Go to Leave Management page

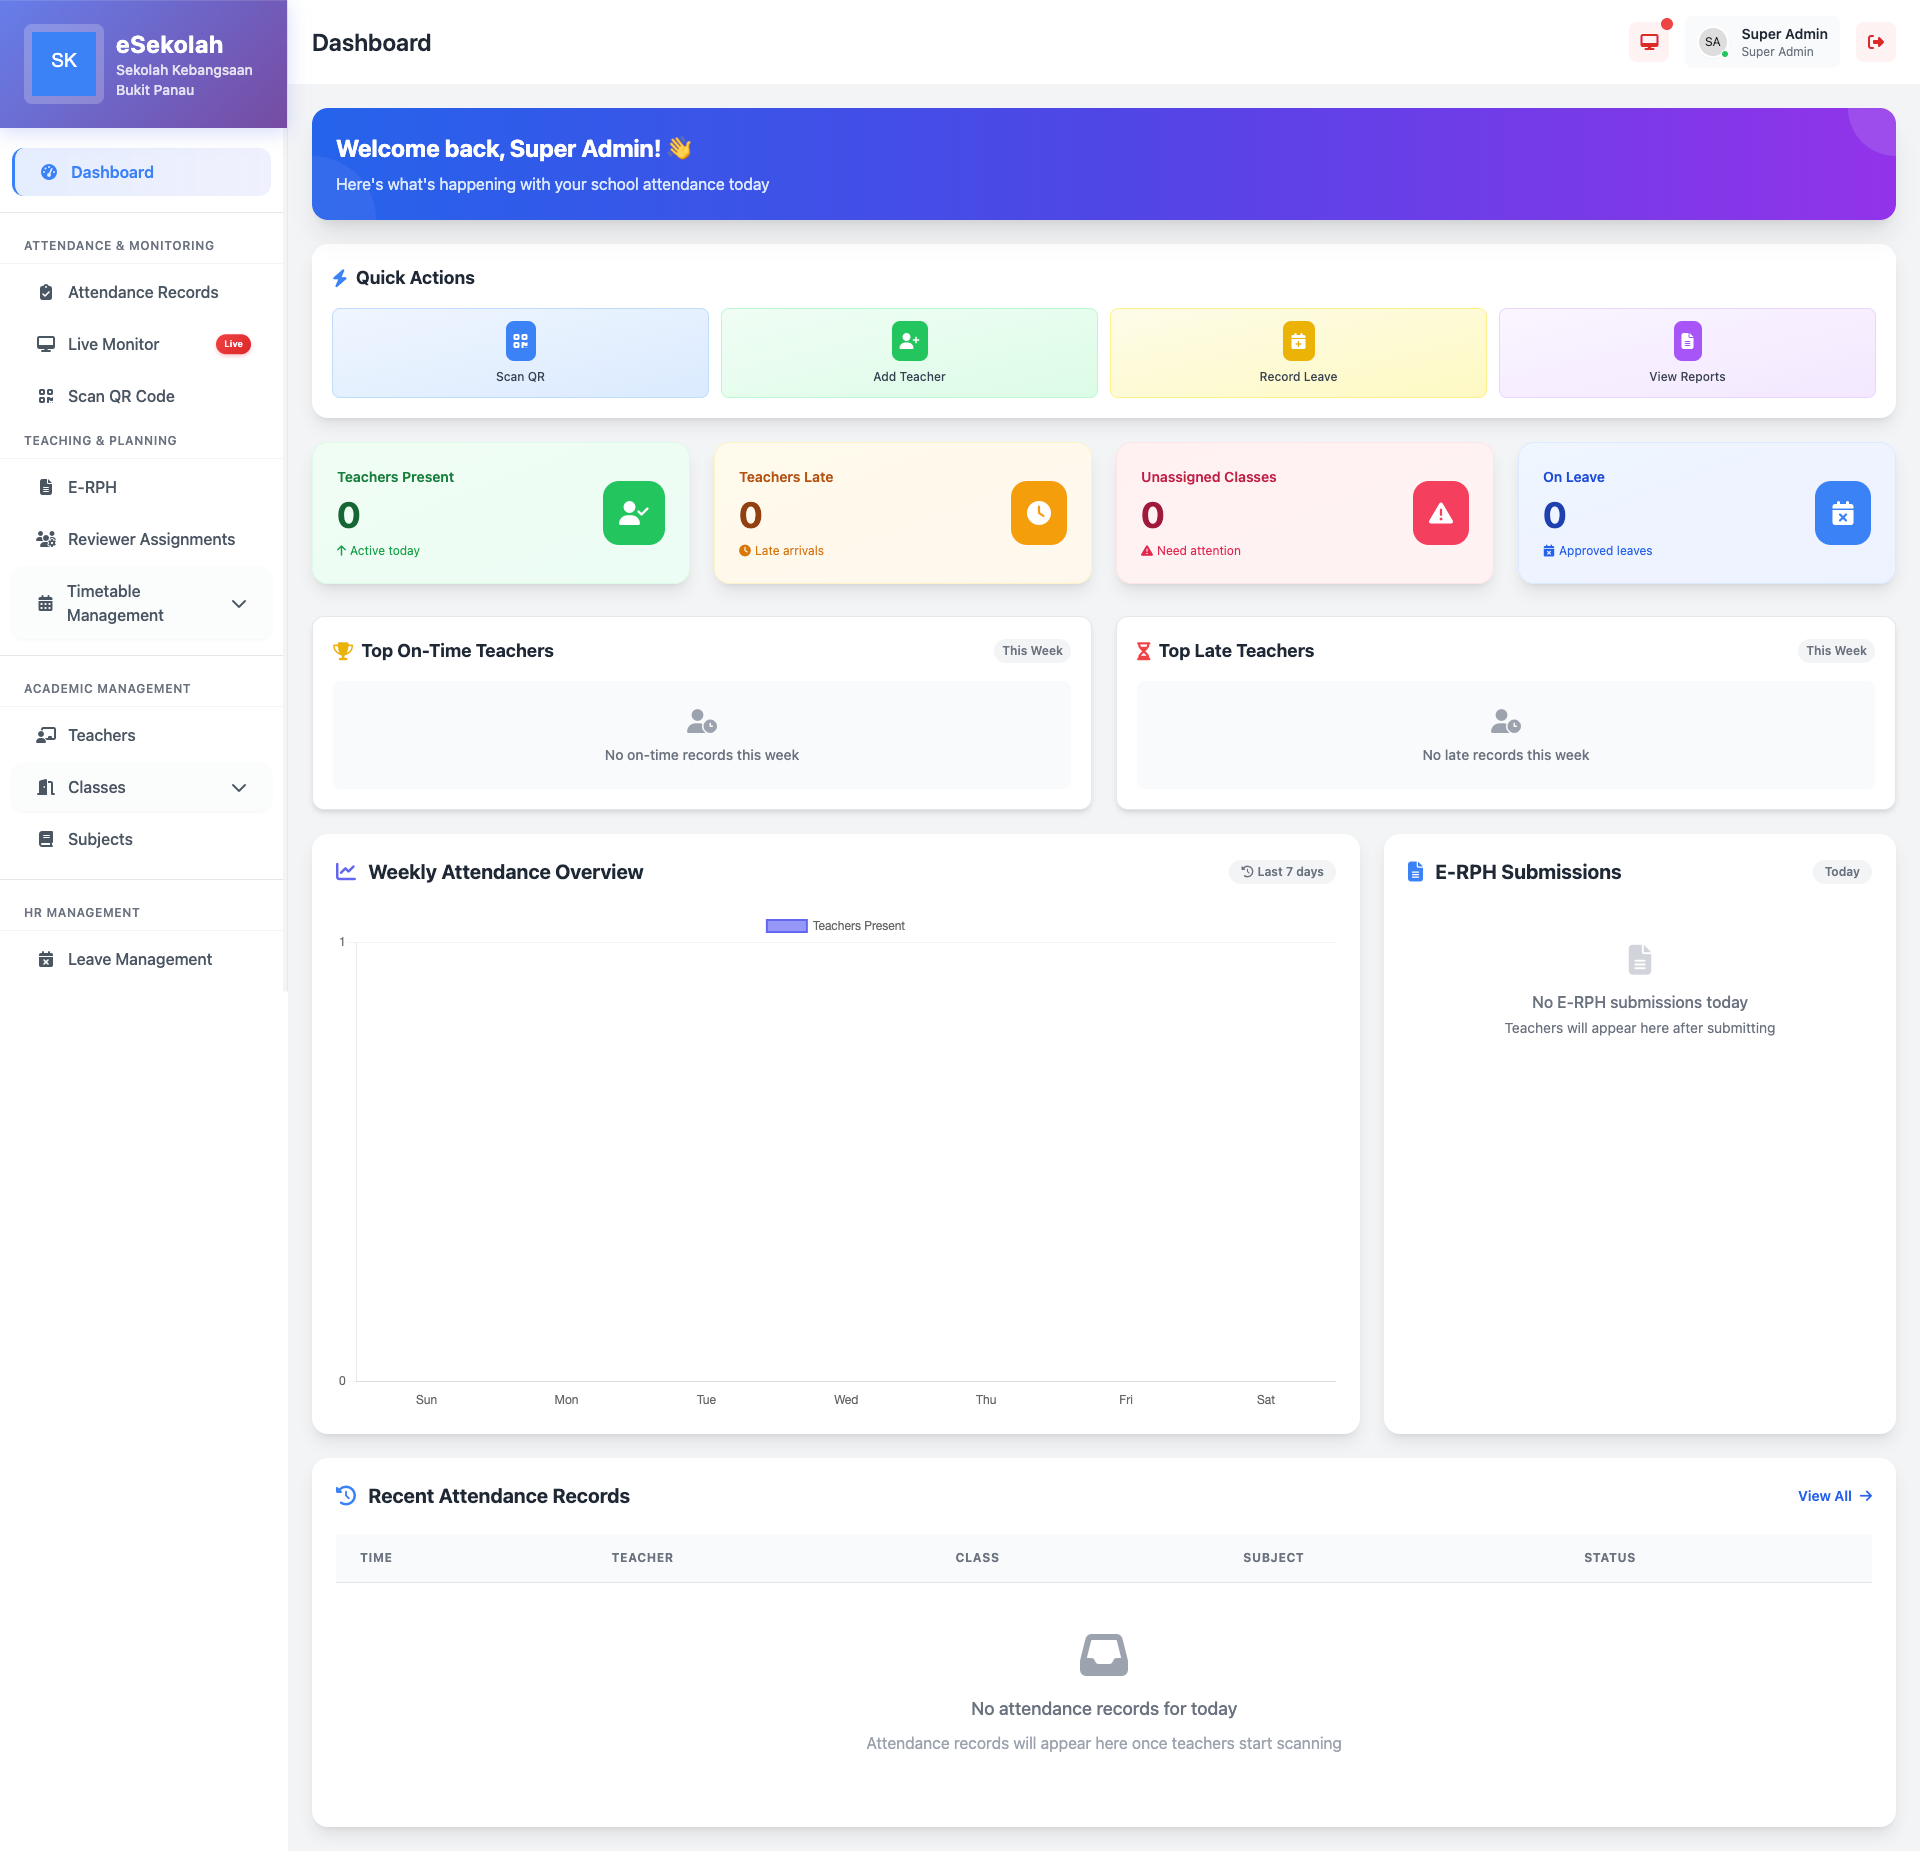tap(139, 959)
